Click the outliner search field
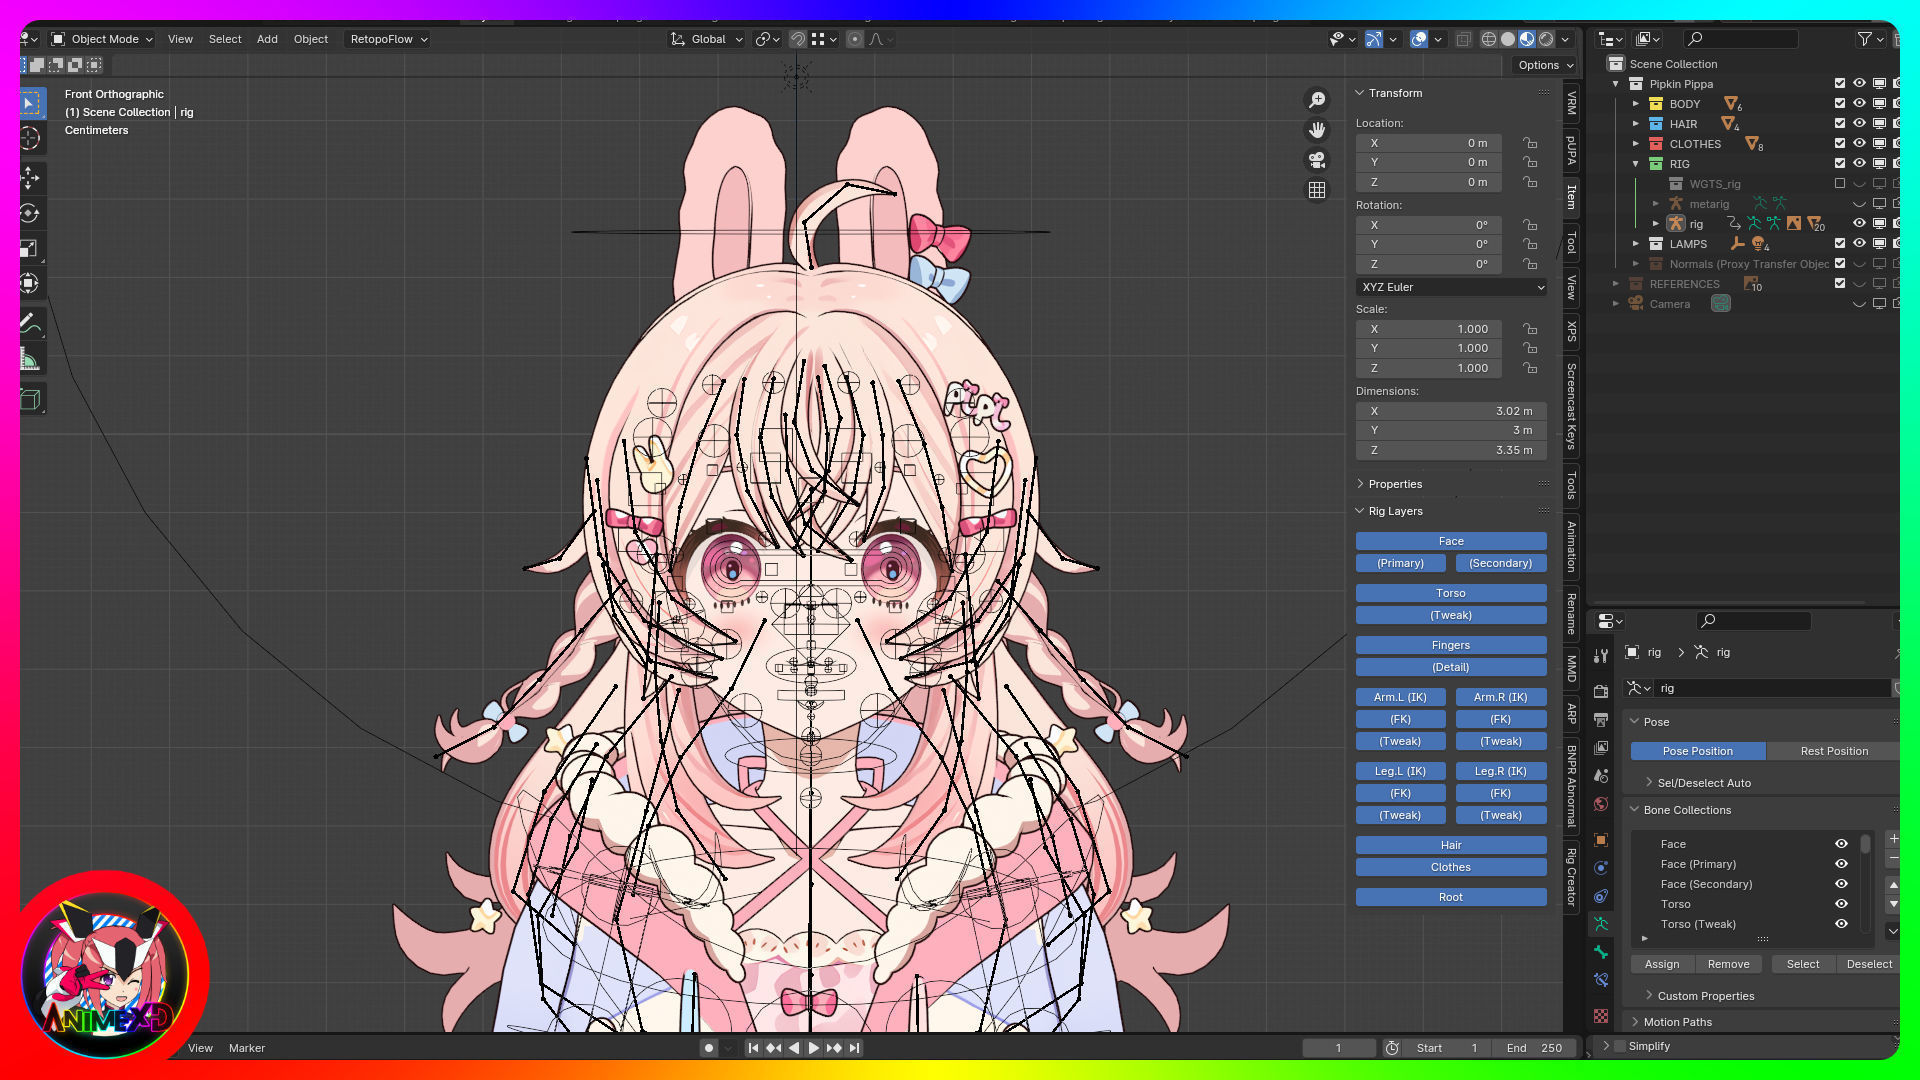 tap(1740, 39)
